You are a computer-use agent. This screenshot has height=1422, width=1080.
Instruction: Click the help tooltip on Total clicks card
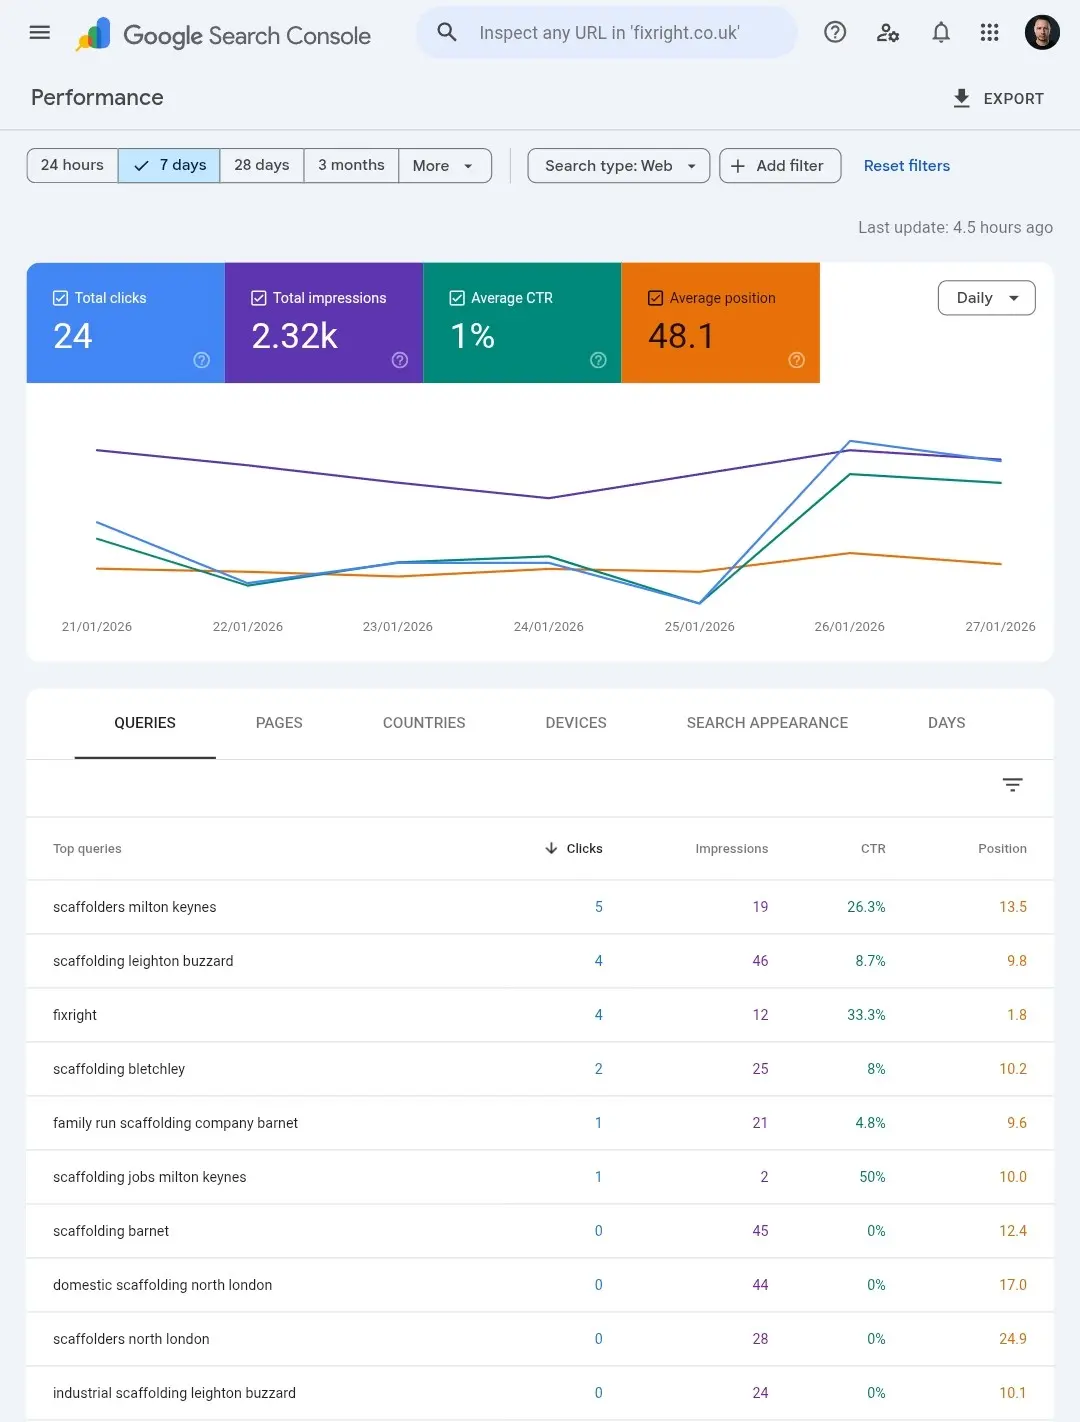(201, 360)
